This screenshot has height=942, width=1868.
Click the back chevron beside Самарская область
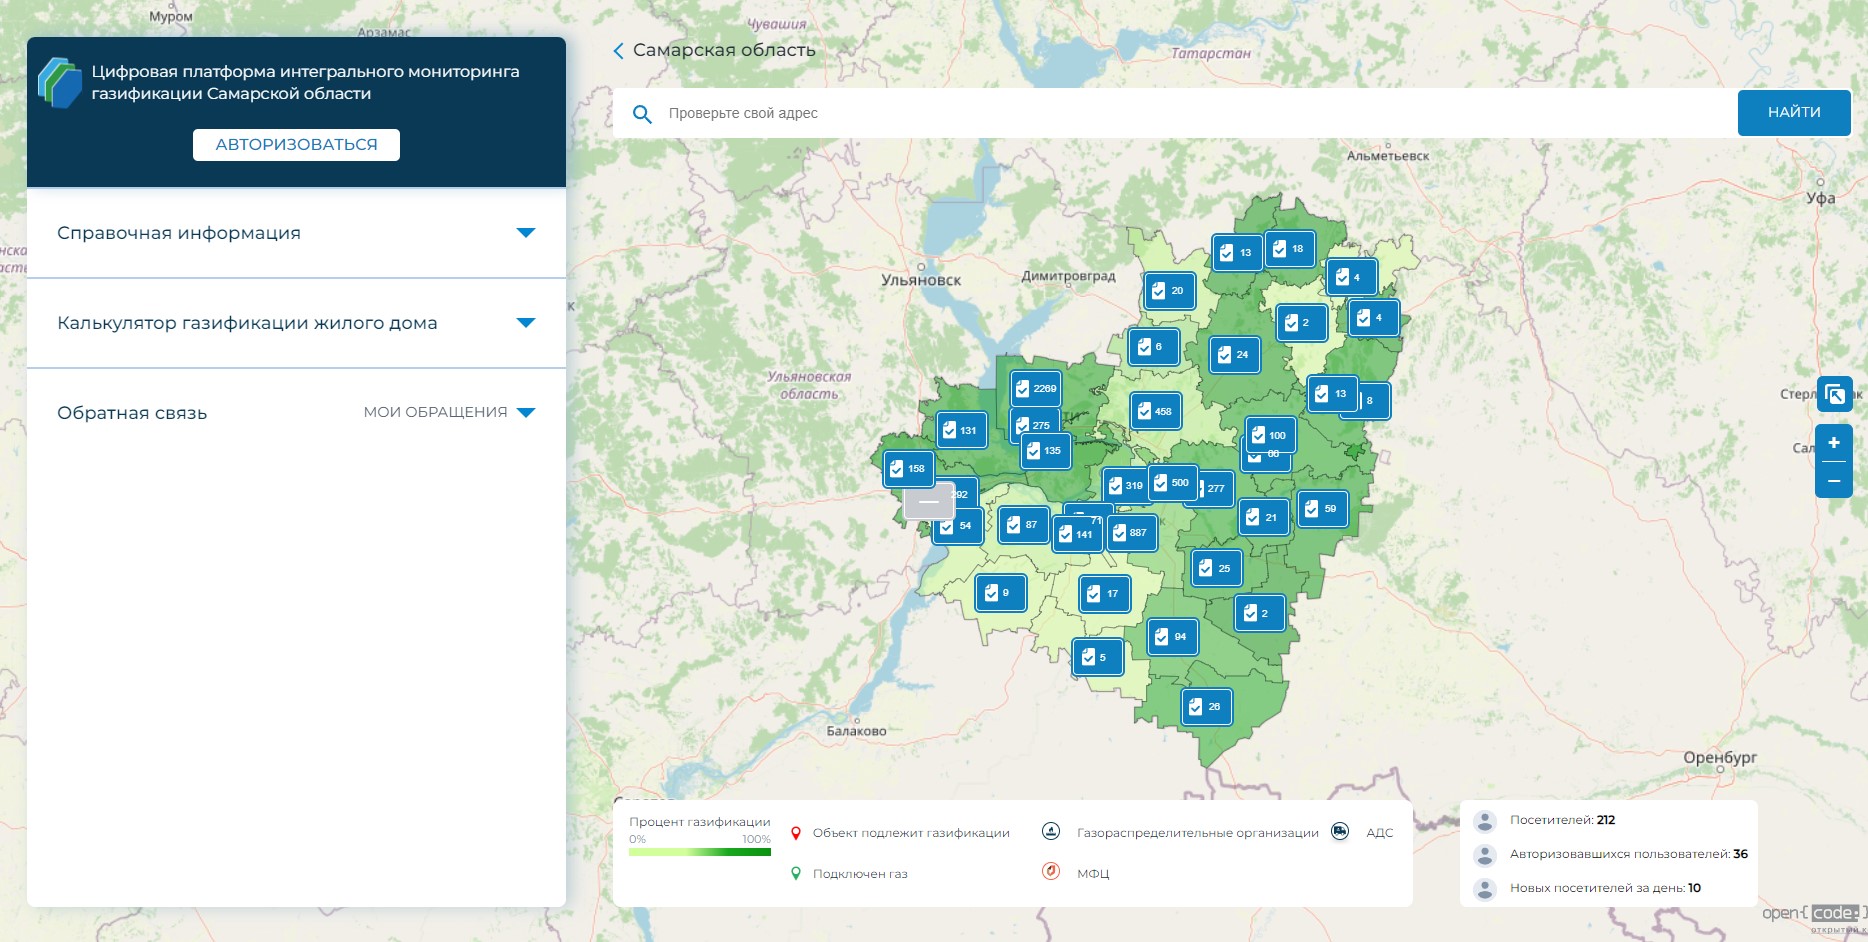point(618,51)
